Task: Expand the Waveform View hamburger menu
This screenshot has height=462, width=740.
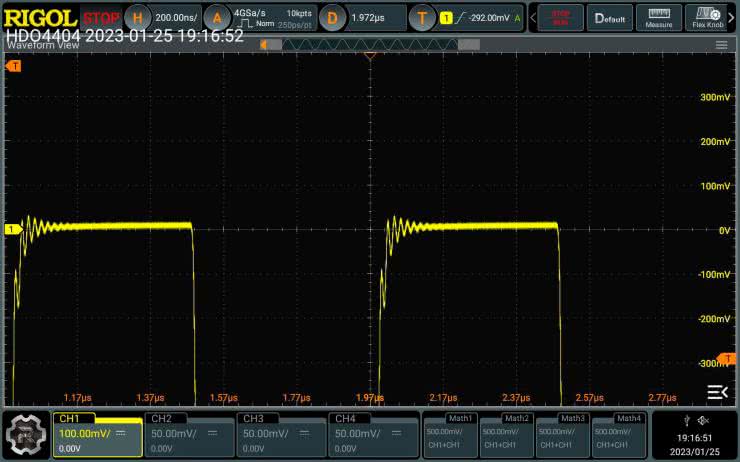Action: (721, 45)
